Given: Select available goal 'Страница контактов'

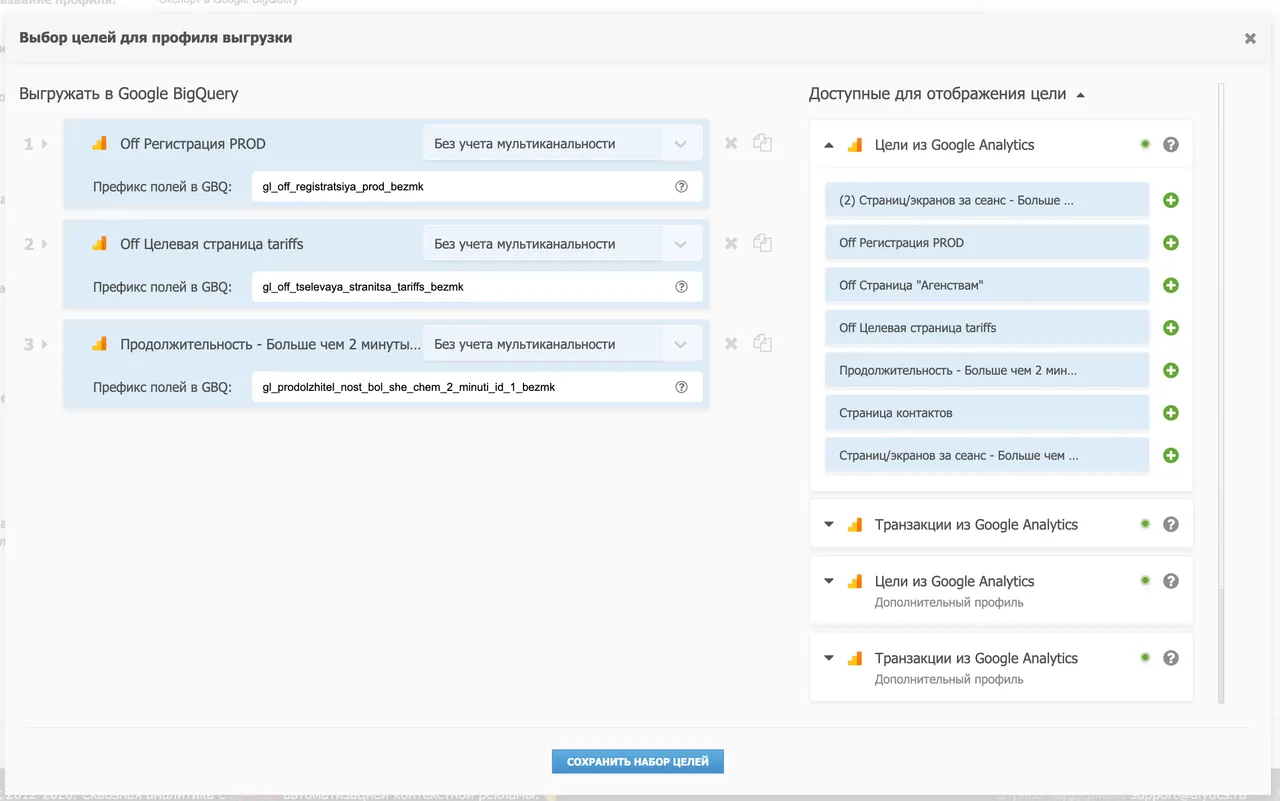Looking at the screenshot, I should 988,413.
